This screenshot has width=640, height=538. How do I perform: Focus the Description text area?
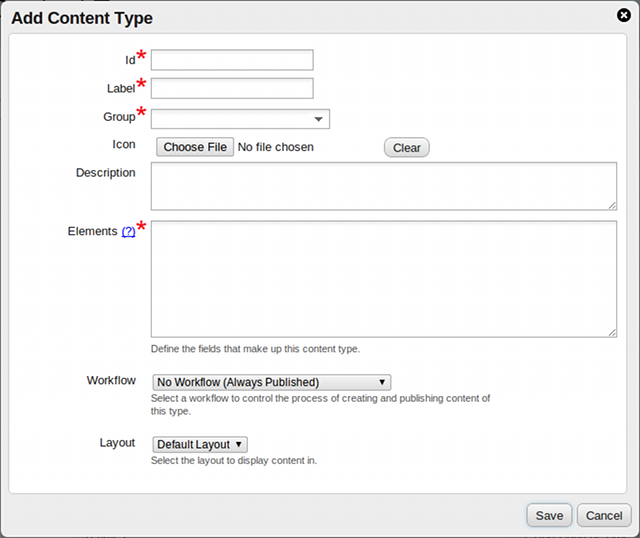(x=384, y=186)
